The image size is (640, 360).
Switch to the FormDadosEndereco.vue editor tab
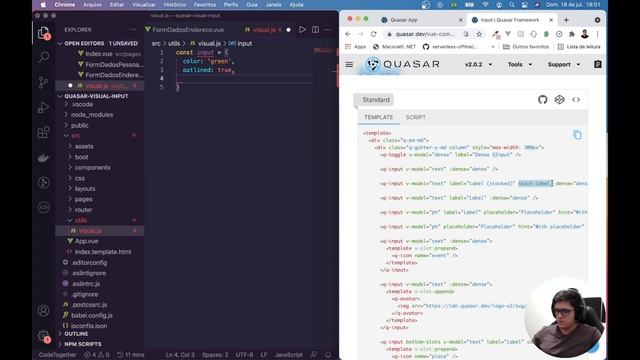point(184,29)
